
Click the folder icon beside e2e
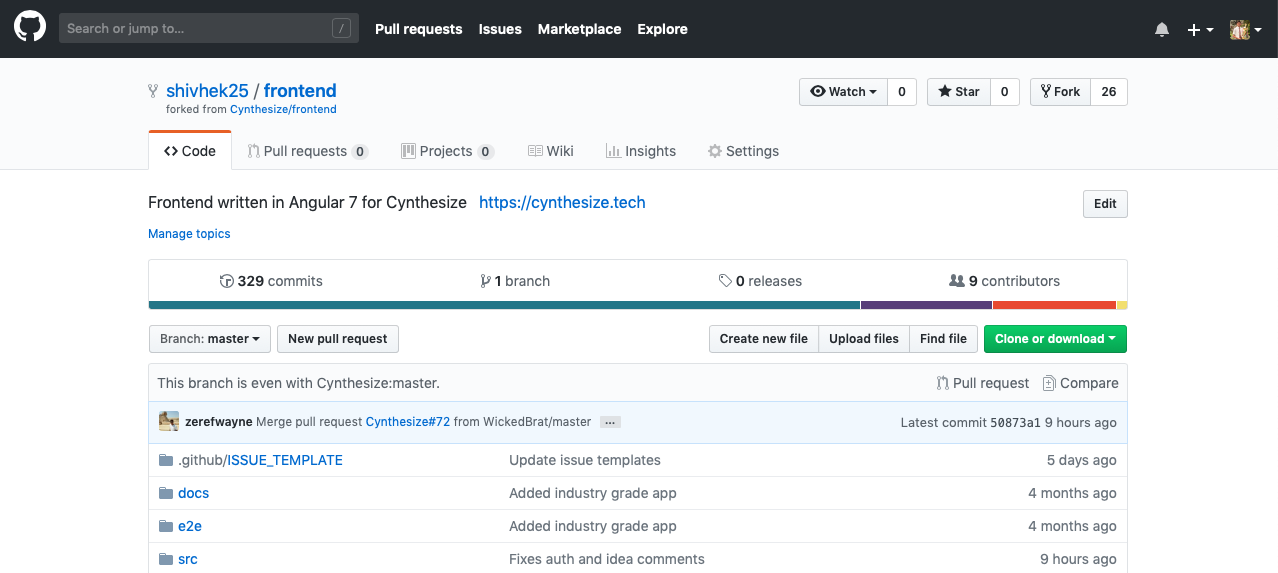166,526
